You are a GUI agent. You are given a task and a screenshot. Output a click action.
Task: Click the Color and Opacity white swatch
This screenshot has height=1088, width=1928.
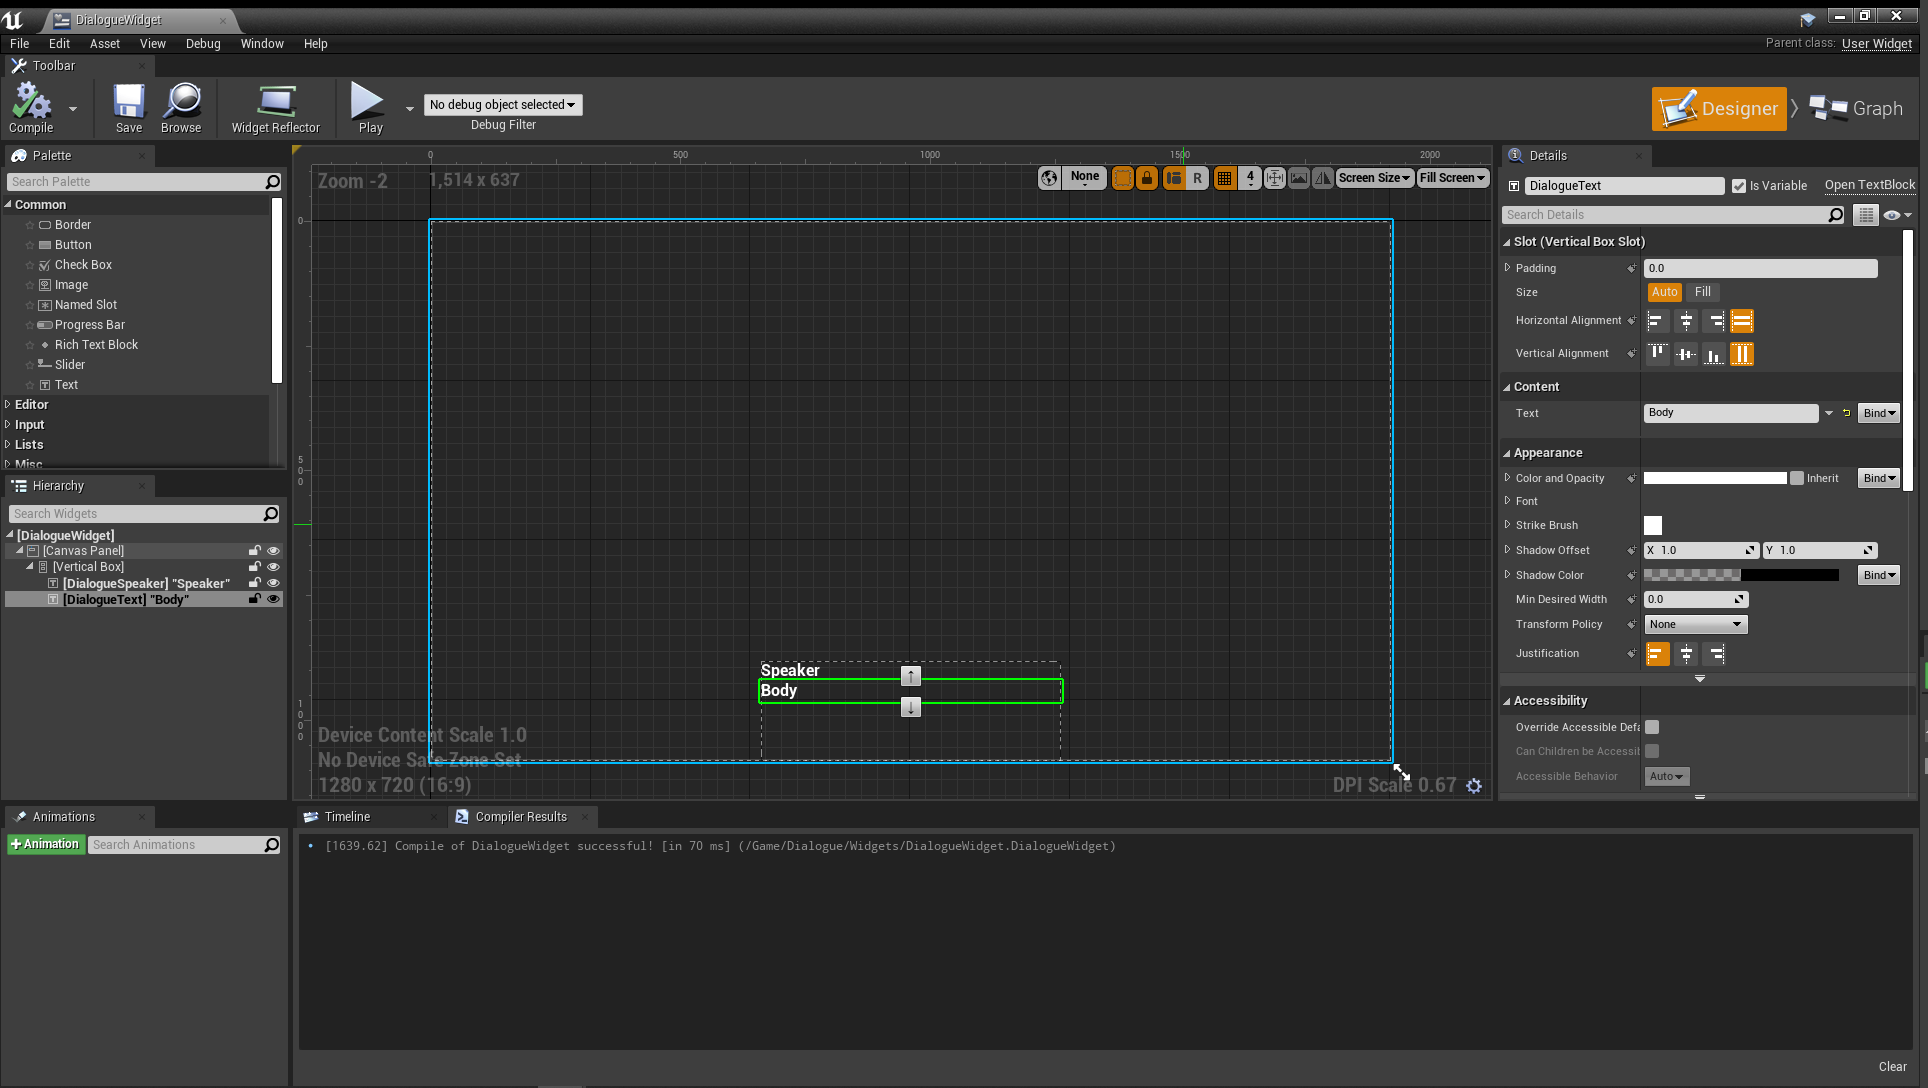pyautogui.click(x=1714, y=478)
